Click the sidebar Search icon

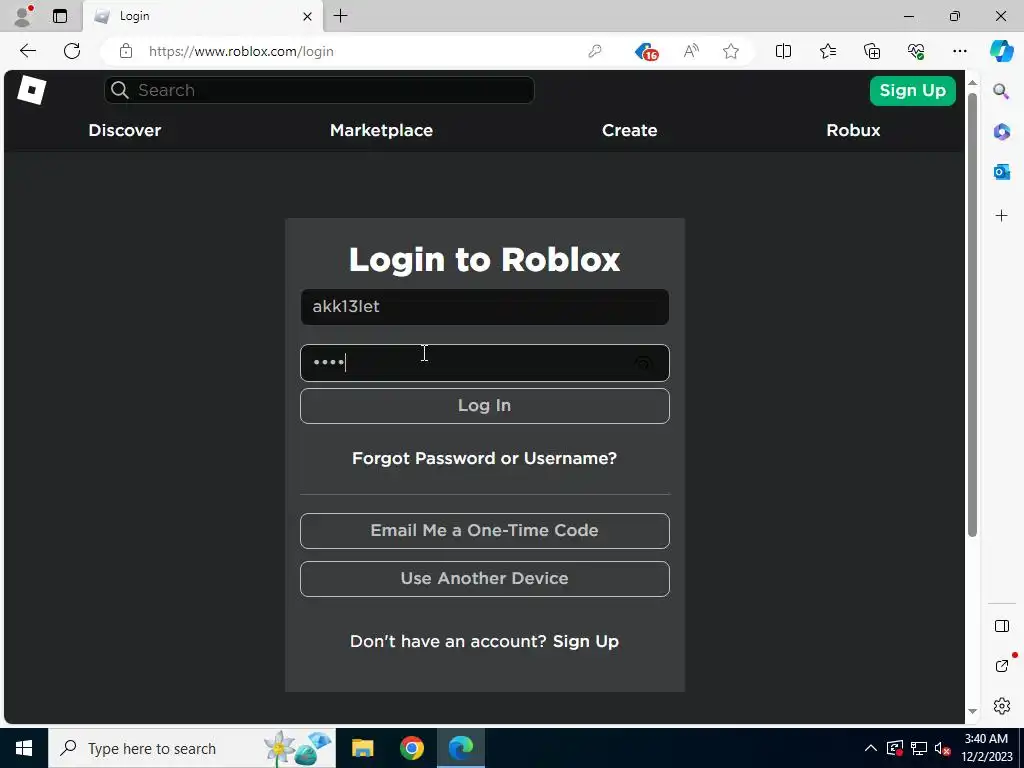(1001, 91)
